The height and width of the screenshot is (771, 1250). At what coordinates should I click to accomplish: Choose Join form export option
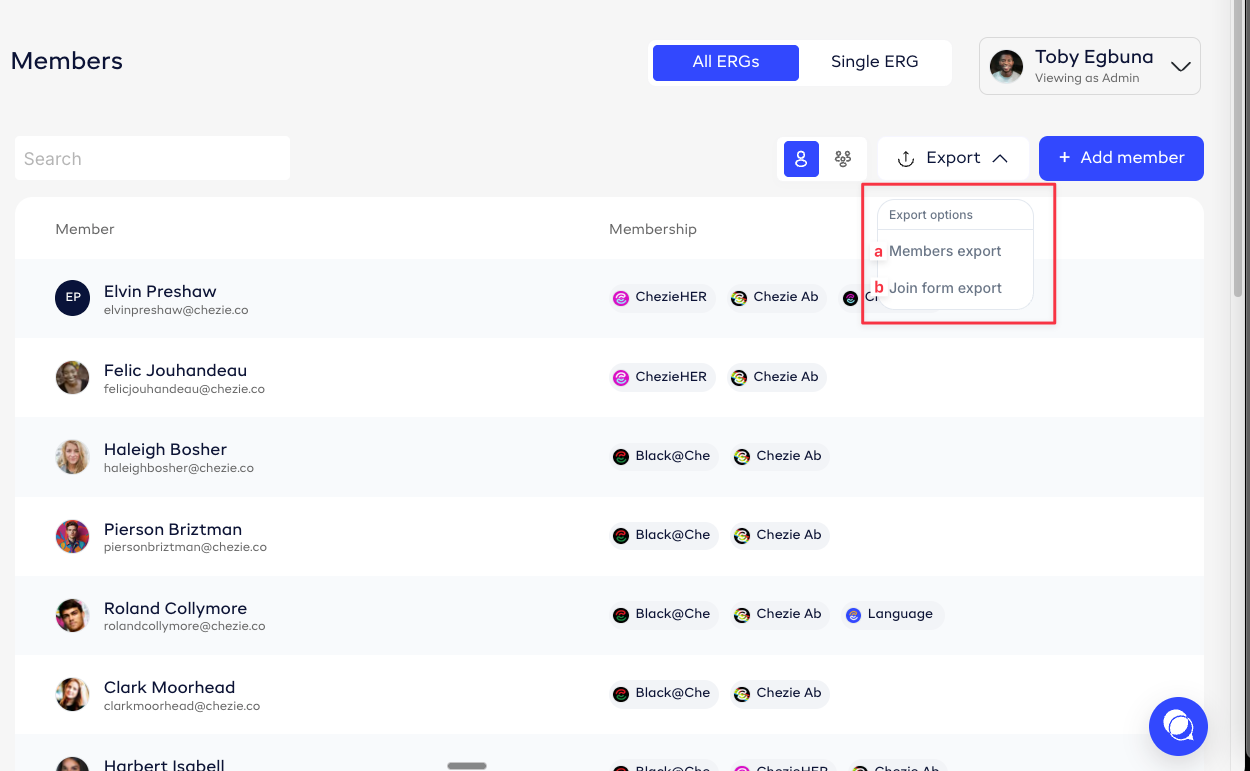[945, 288]
